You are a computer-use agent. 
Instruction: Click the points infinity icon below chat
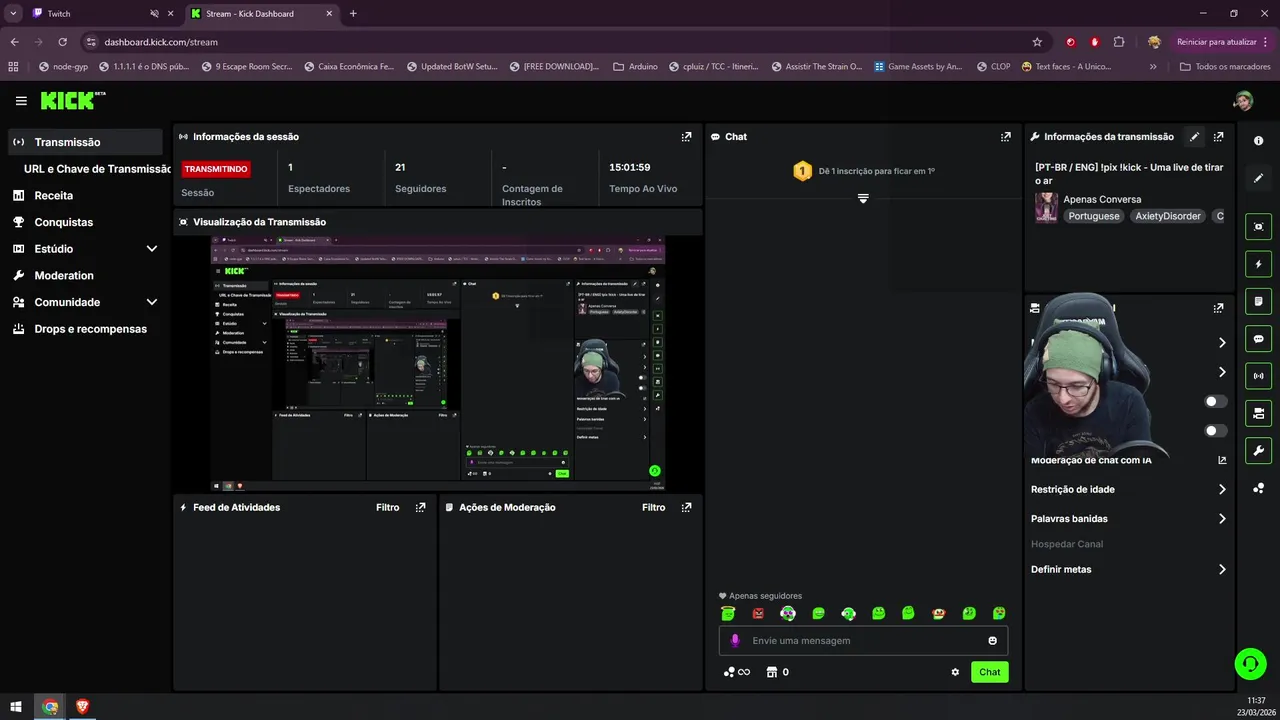coord(736,672)
